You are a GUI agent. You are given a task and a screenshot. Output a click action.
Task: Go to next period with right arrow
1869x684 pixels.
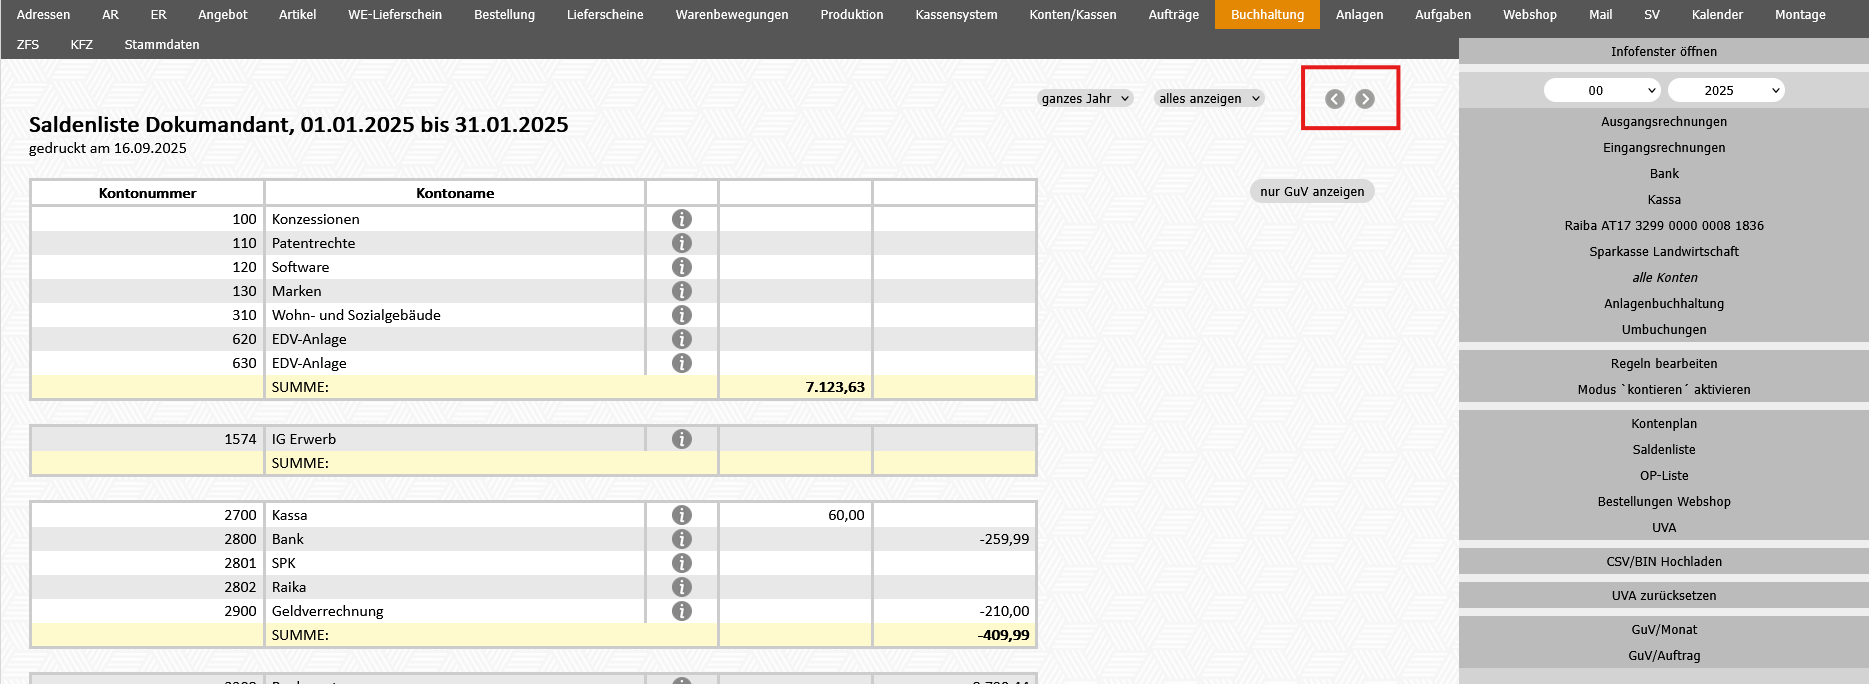click(x=1365, y=99)
